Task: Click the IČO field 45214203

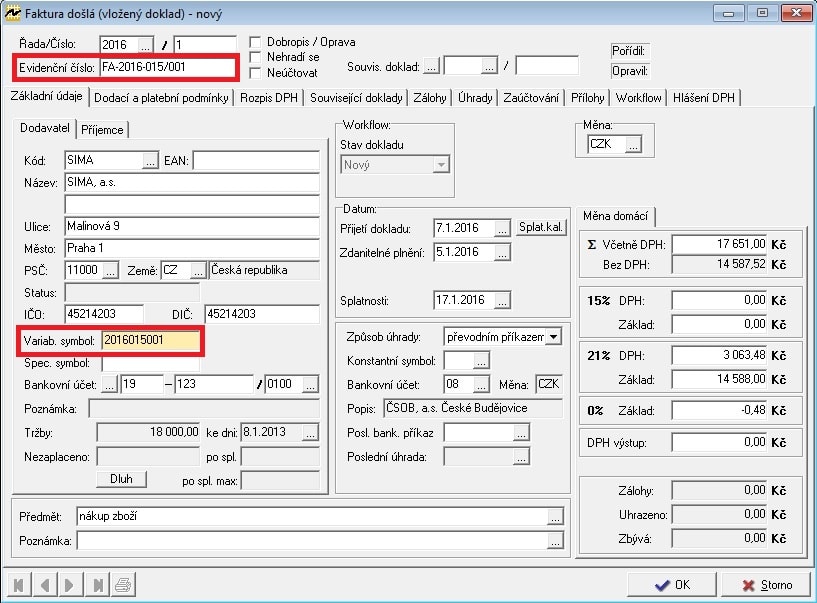Action: pos(104,314)
